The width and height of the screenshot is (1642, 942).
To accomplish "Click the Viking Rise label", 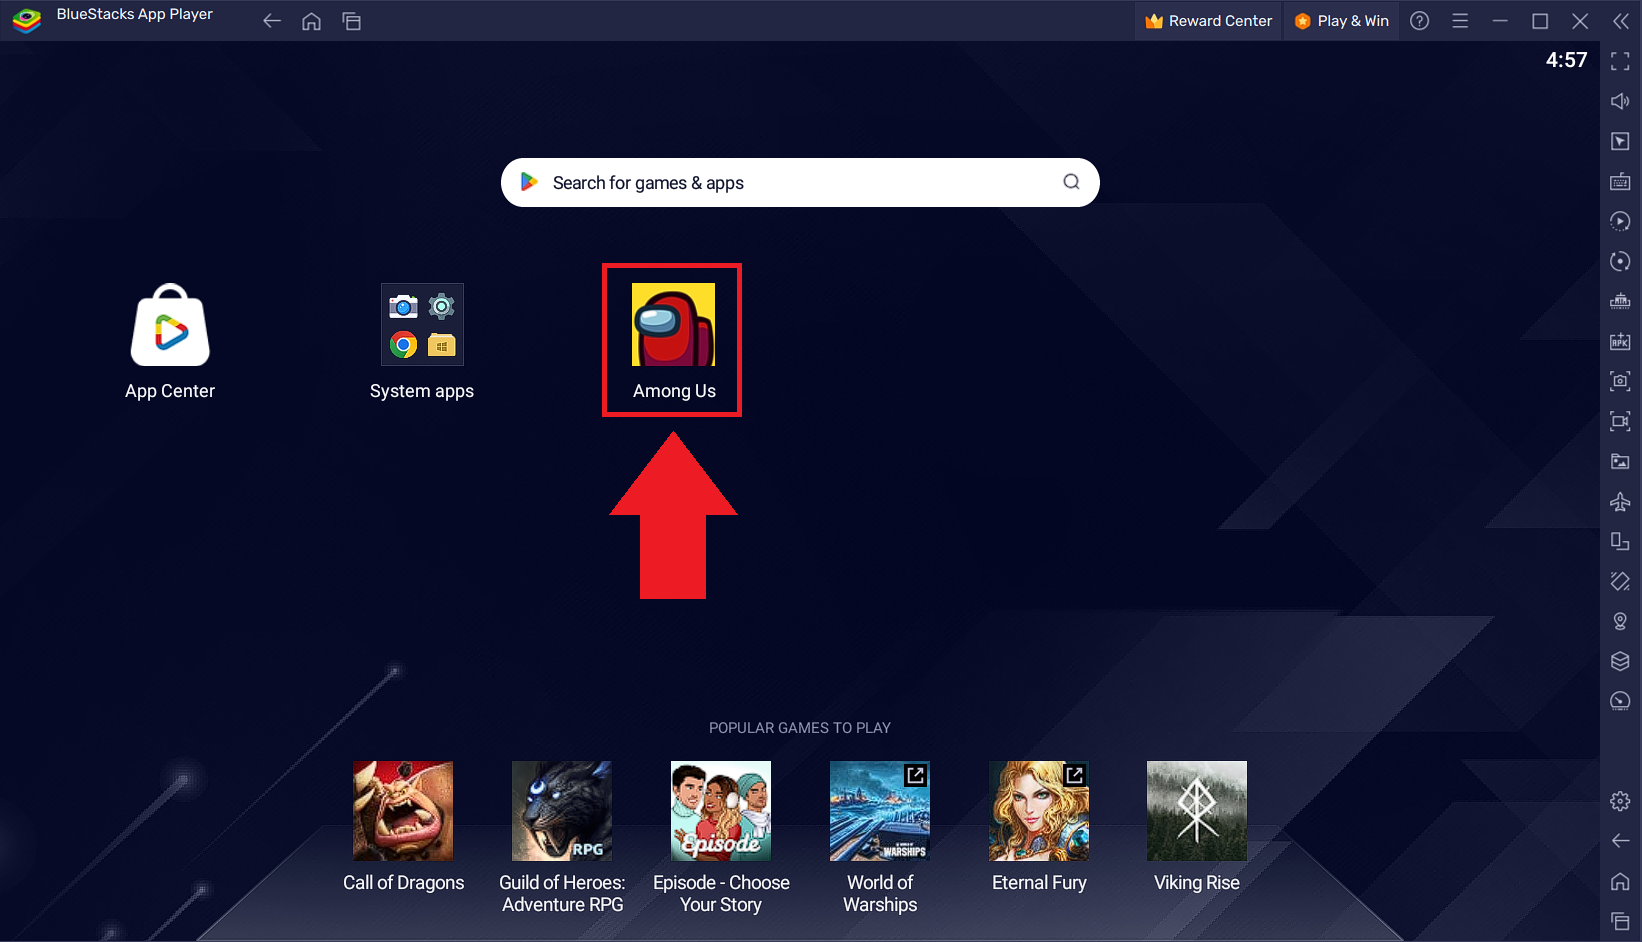I will pos(1197,883).
